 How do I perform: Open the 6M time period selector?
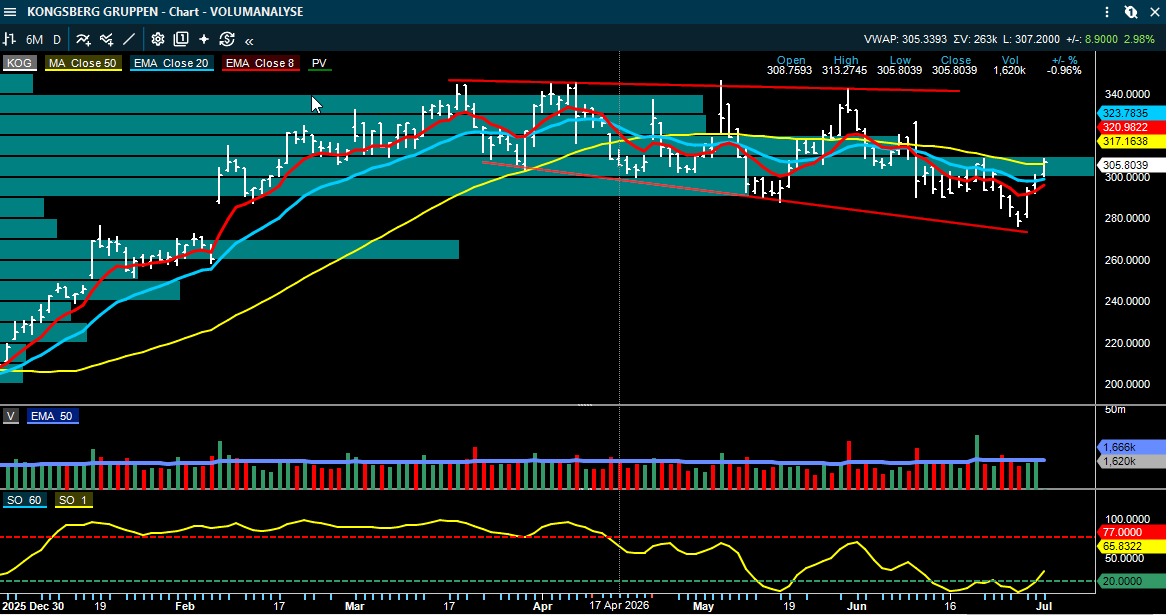(x=34, y=39)
